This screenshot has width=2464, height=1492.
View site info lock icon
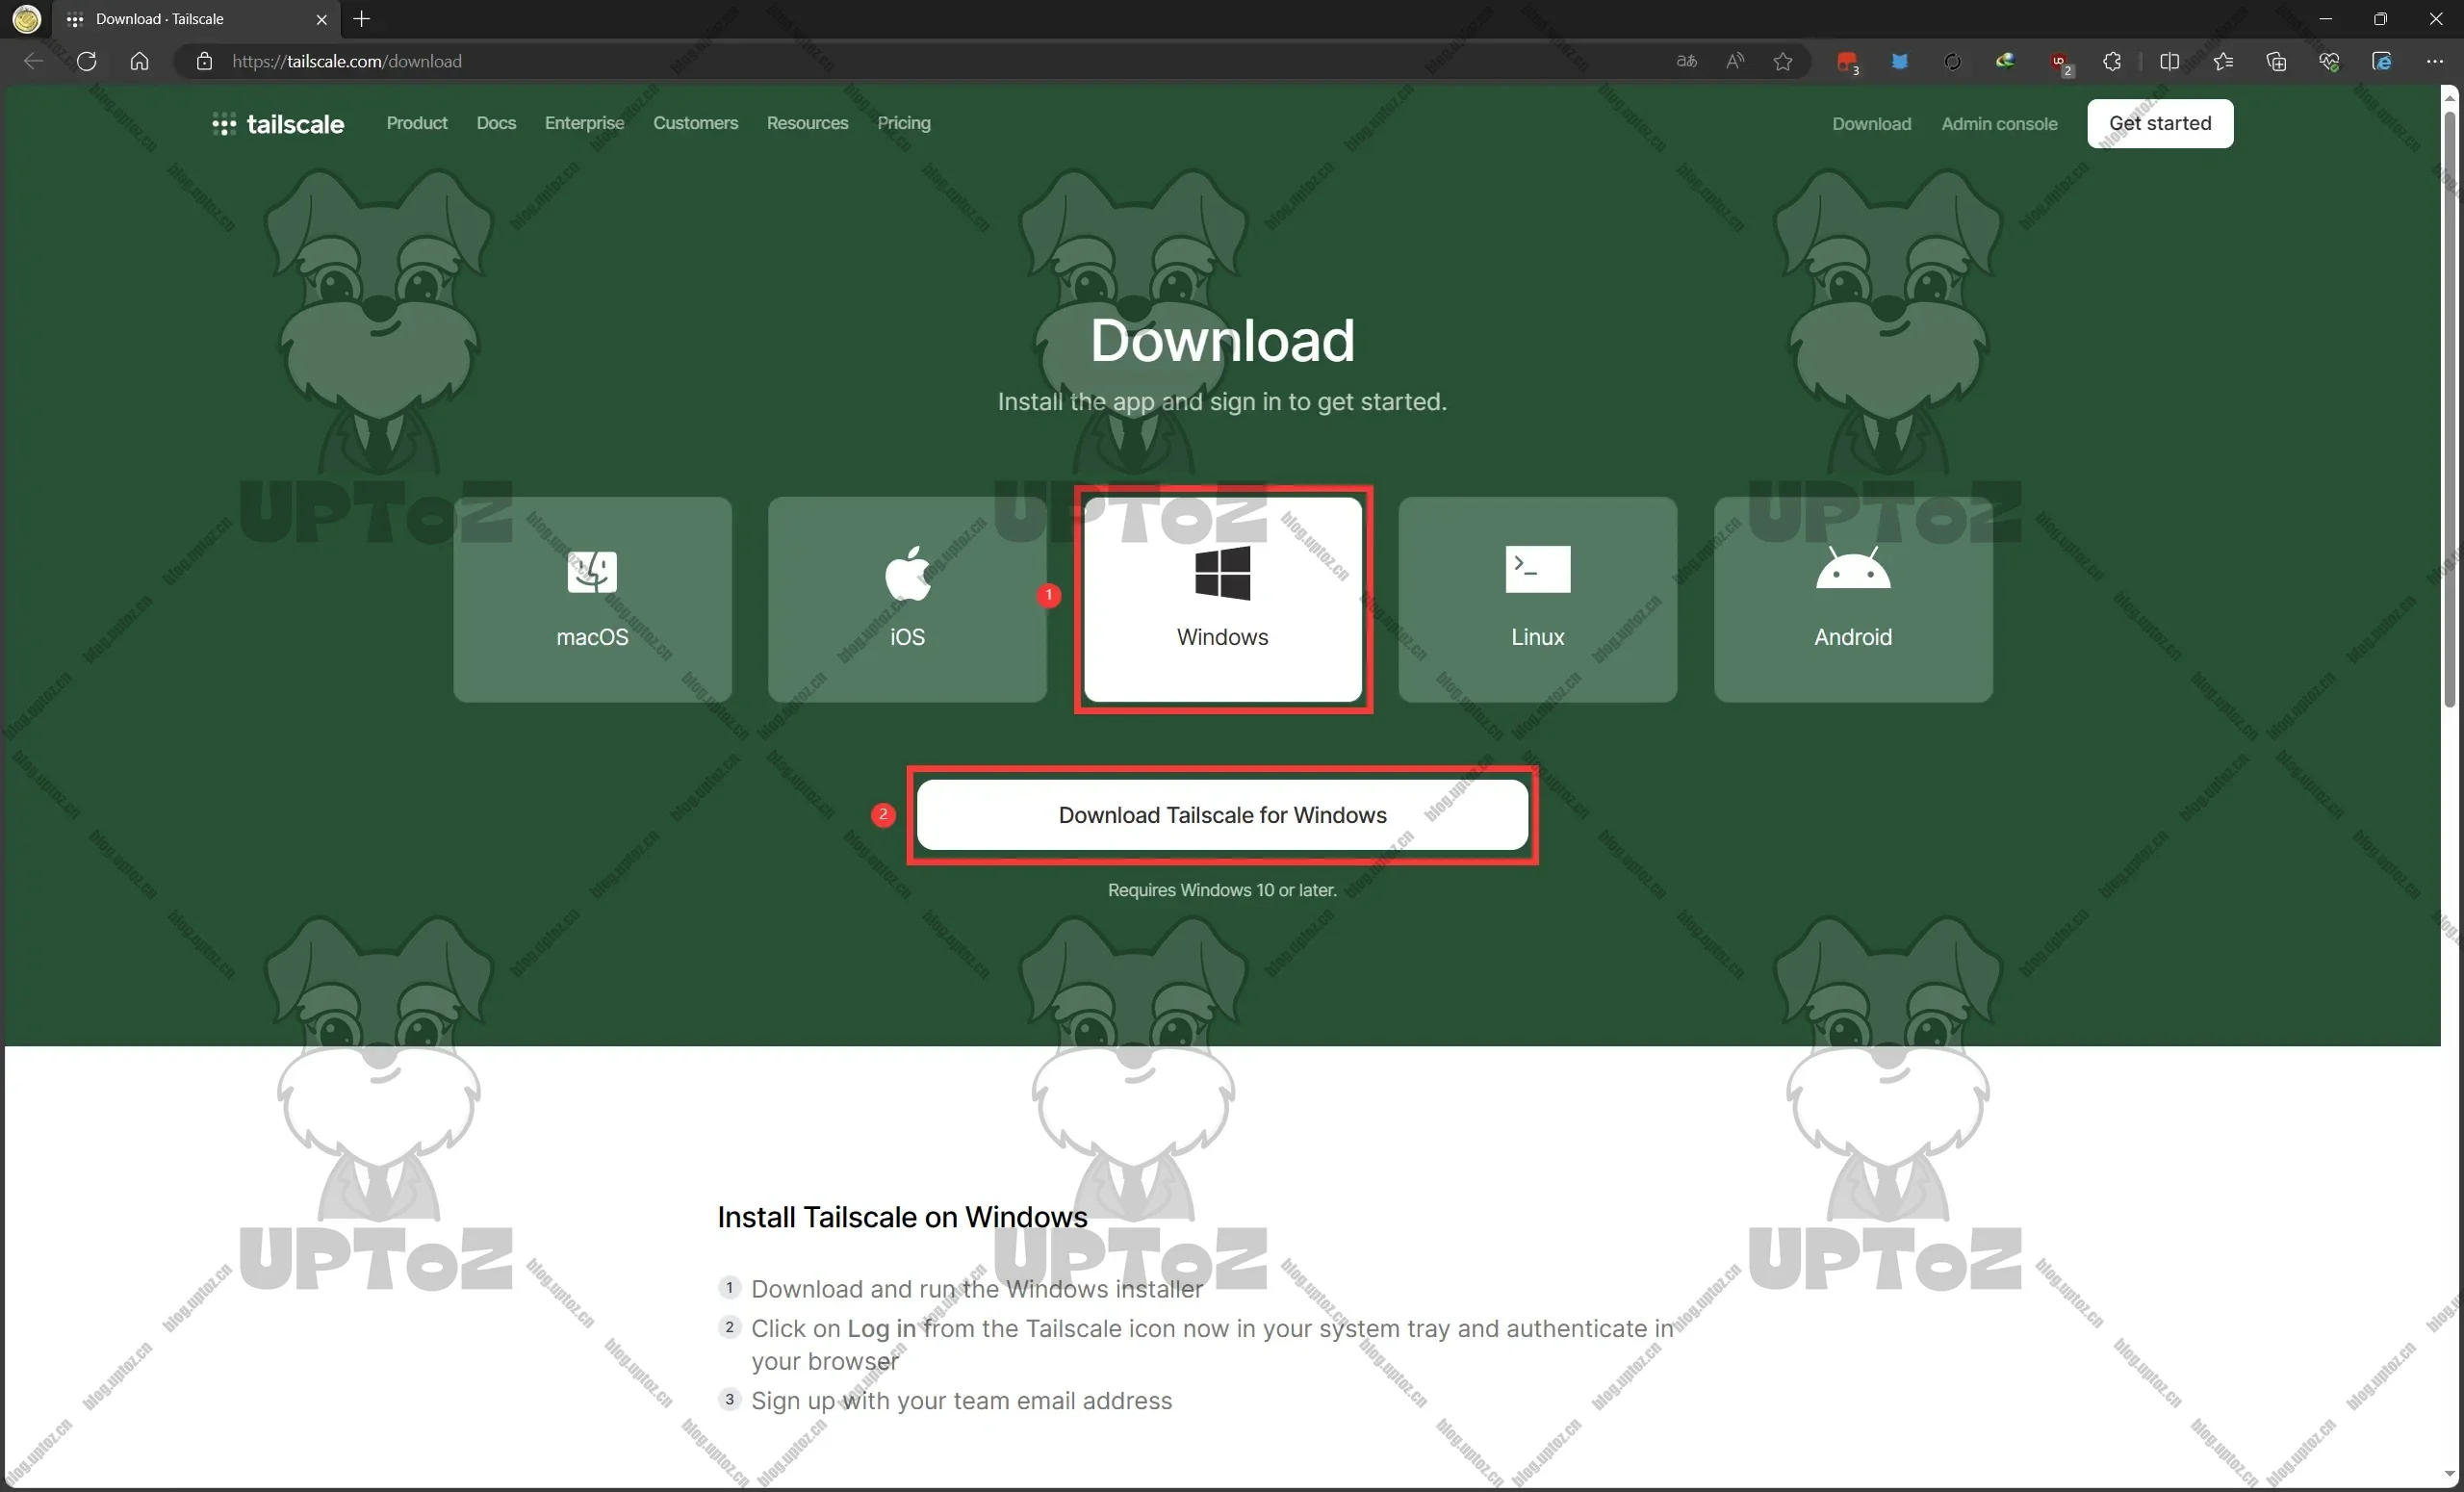click(x=204, y=61)
